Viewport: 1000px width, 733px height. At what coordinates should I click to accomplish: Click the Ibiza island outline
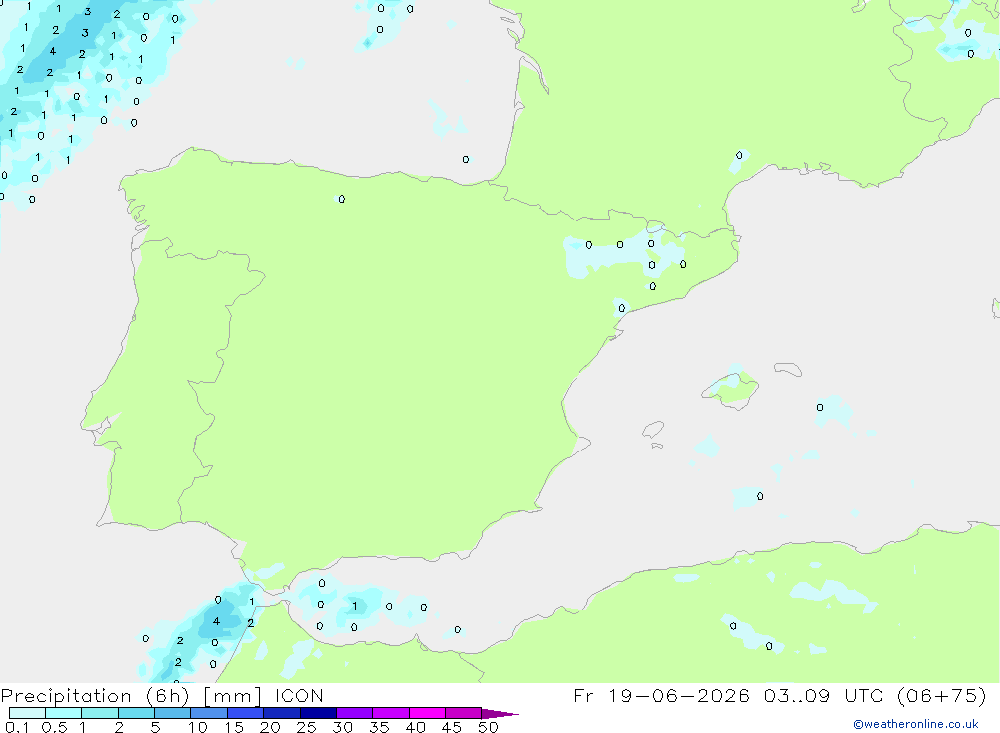coord(653,430)
